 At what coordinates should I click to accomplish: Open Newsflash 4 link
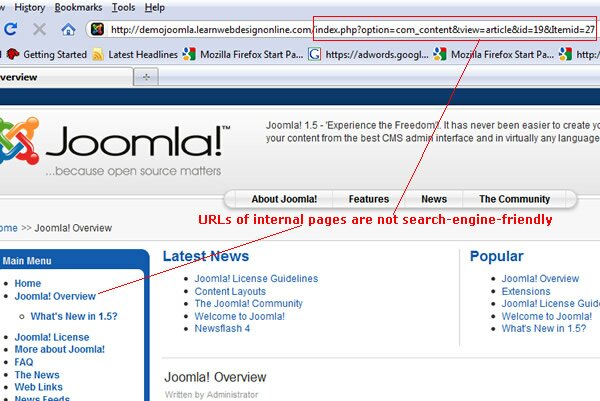click(x=222, y=328)
